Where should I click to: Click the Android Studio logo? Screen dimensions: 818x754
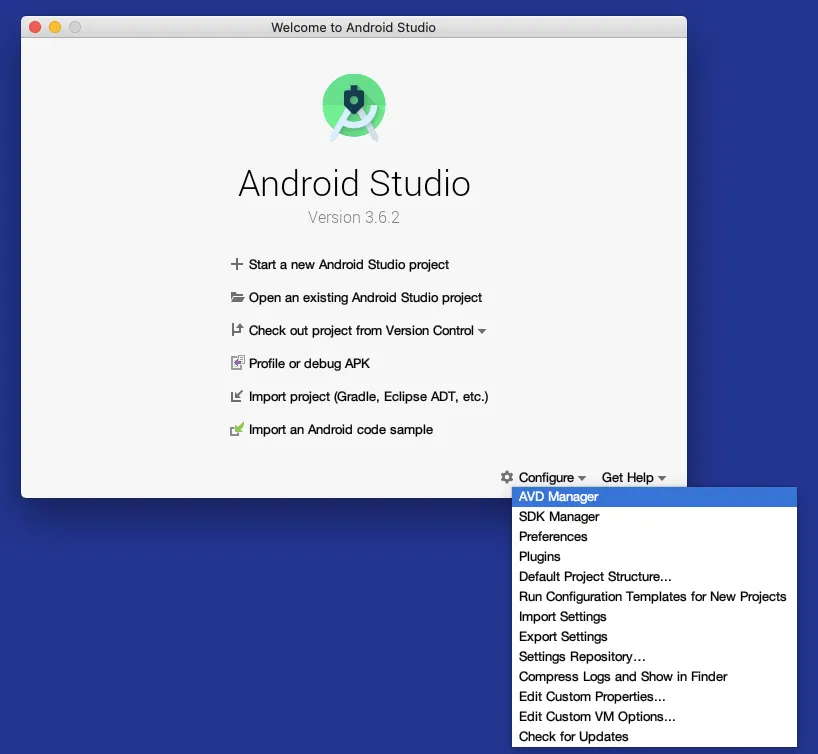354,107
